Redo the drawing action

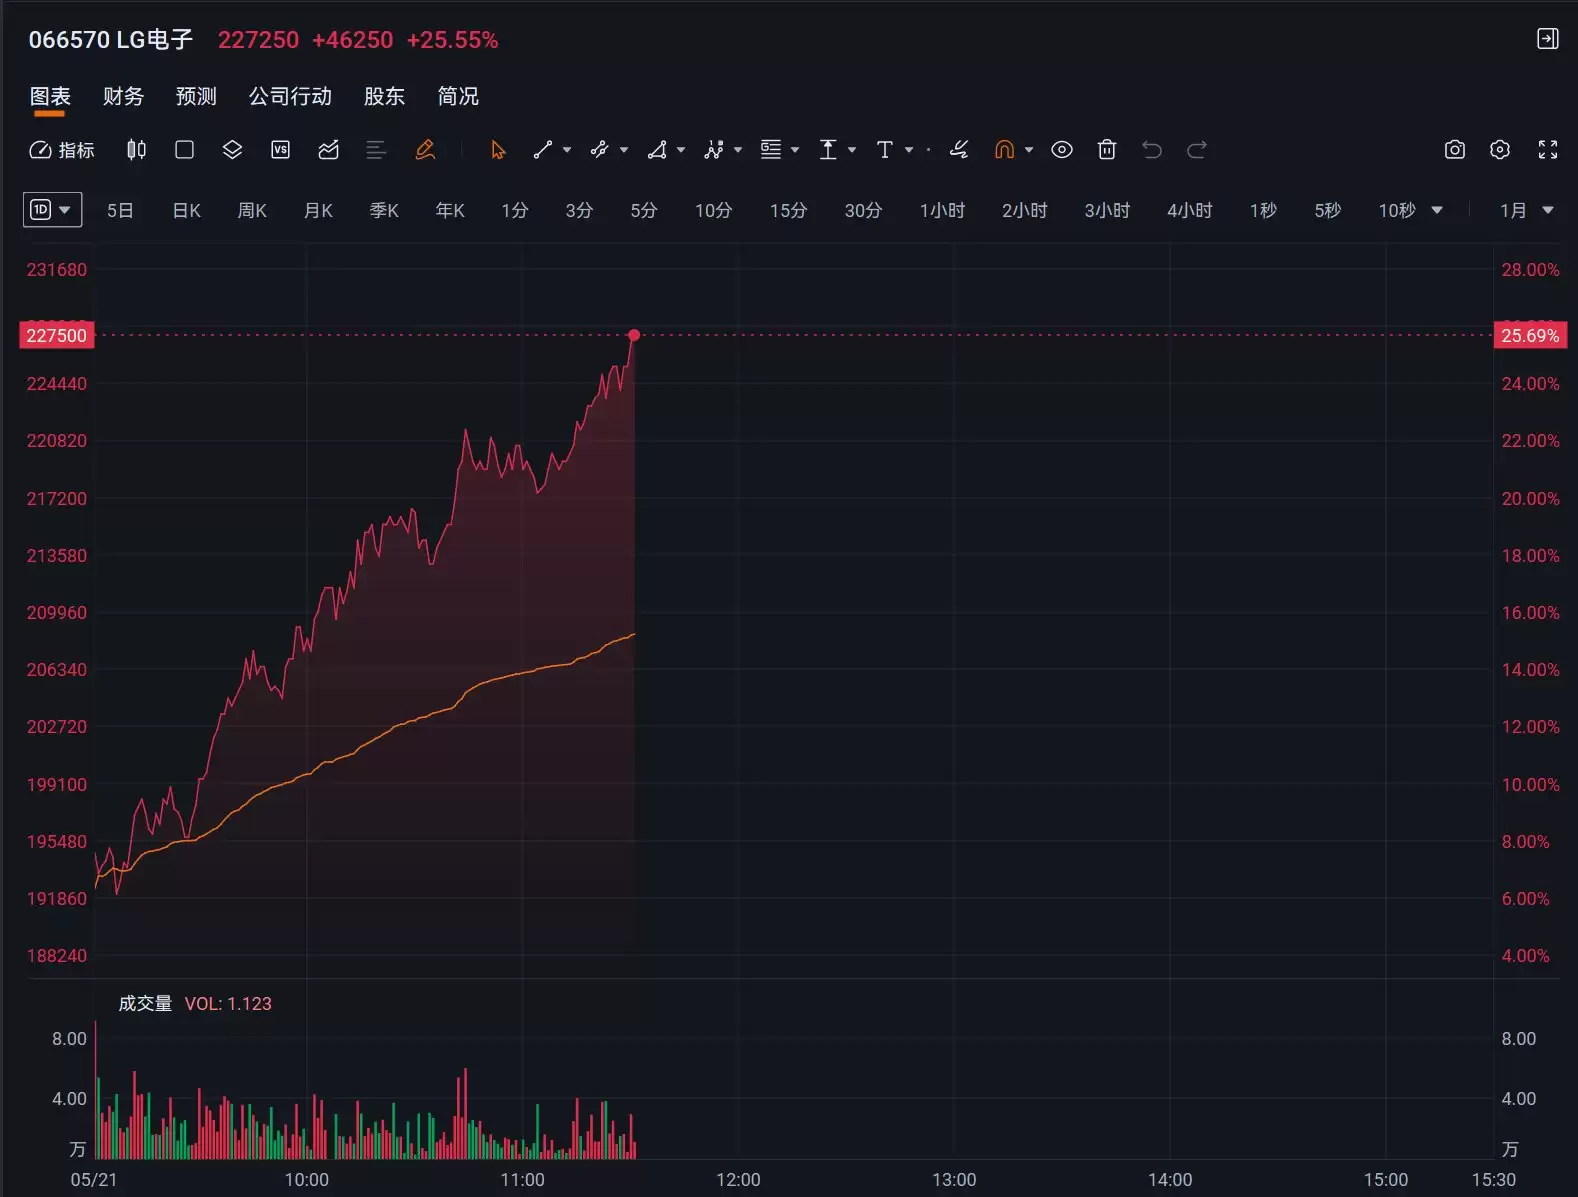[1197, 150]
